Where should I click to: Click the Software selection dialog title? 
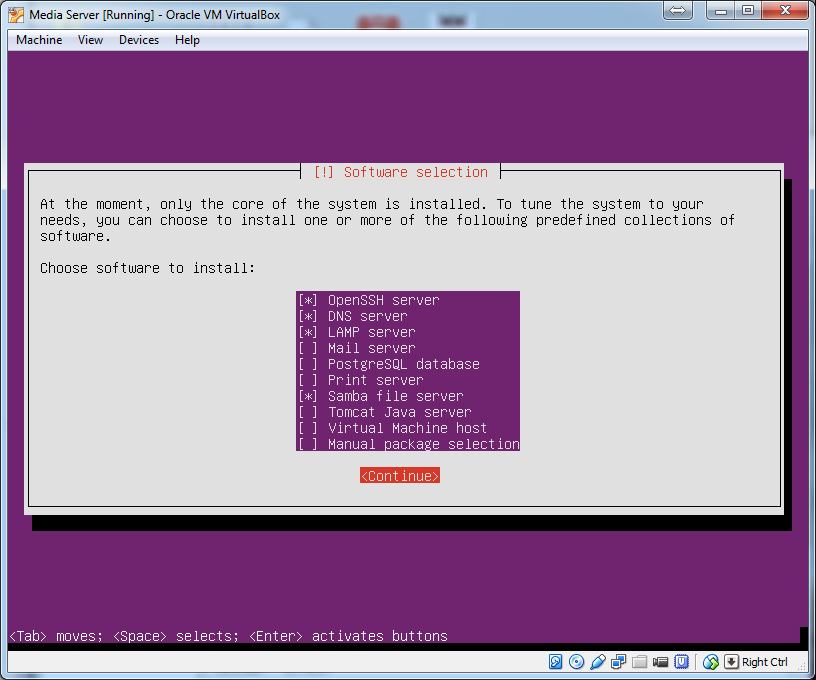click(x=401, y=172)
